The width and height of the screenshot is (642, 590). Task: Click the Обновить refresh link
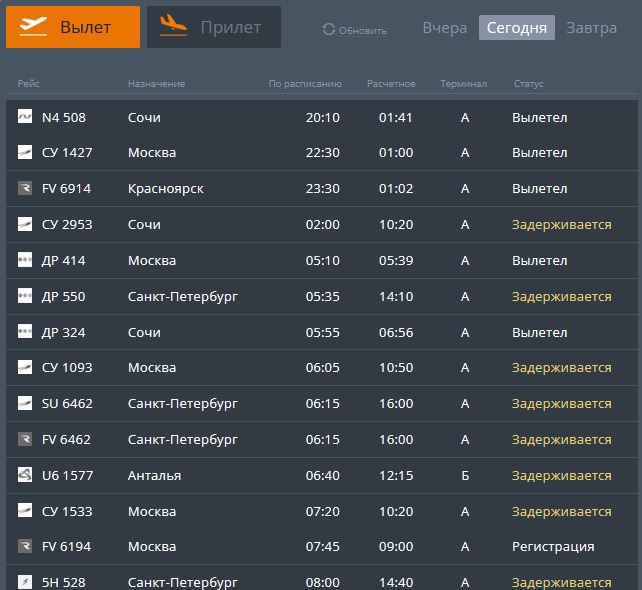(363, 31)
